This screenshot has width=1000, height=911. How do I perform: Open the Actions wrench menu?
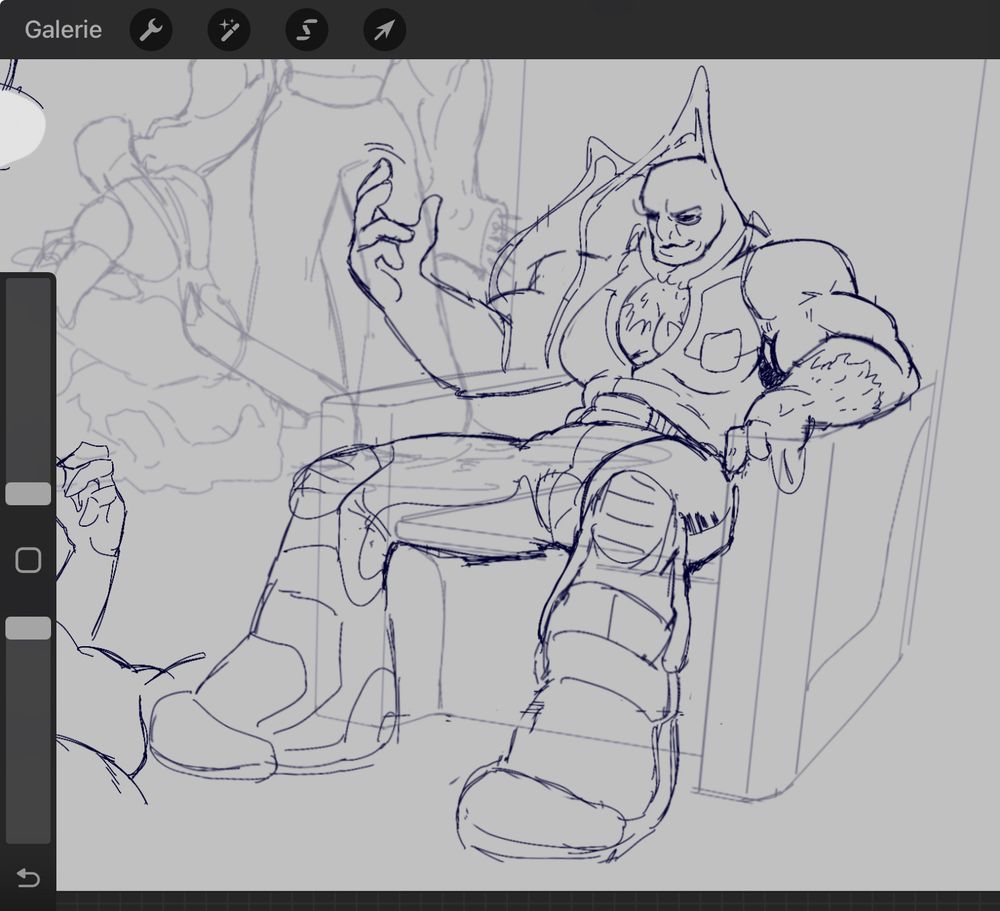coord(151,30)
